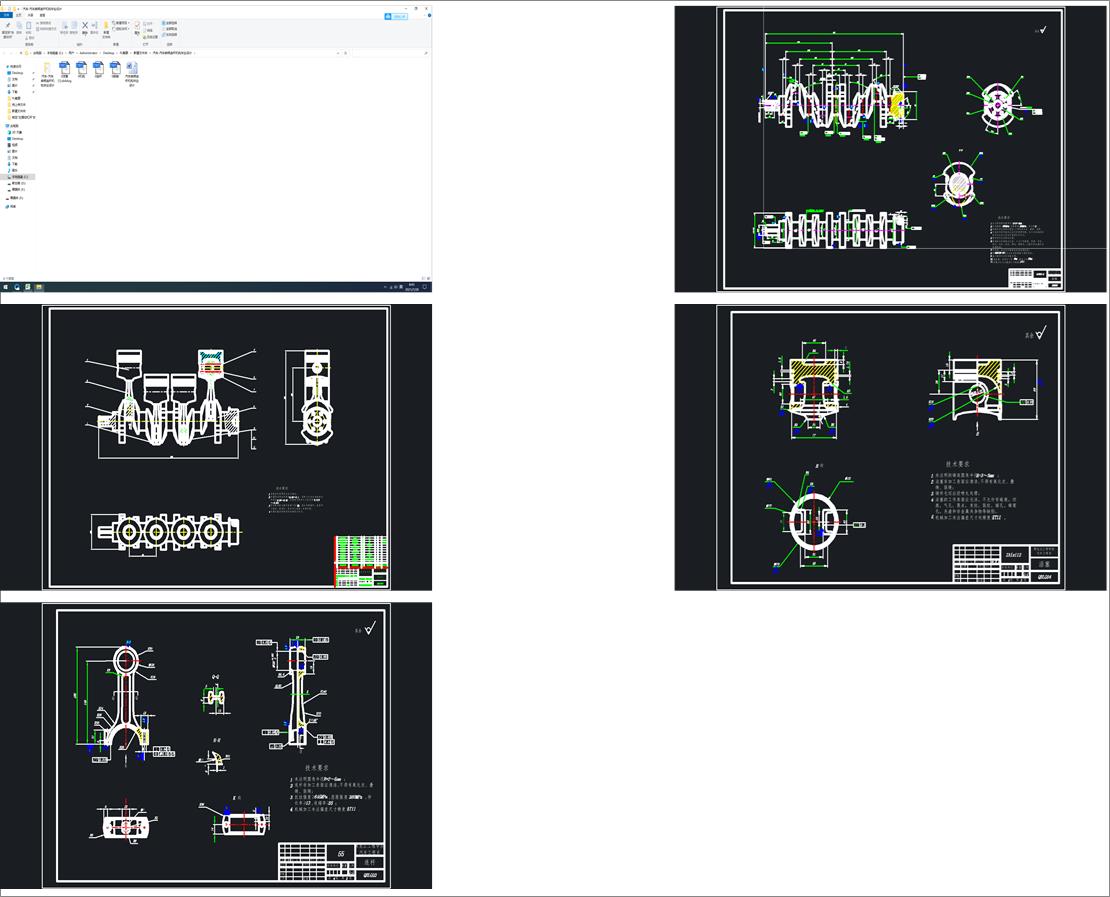Open the blue File tab

point(6,15)
